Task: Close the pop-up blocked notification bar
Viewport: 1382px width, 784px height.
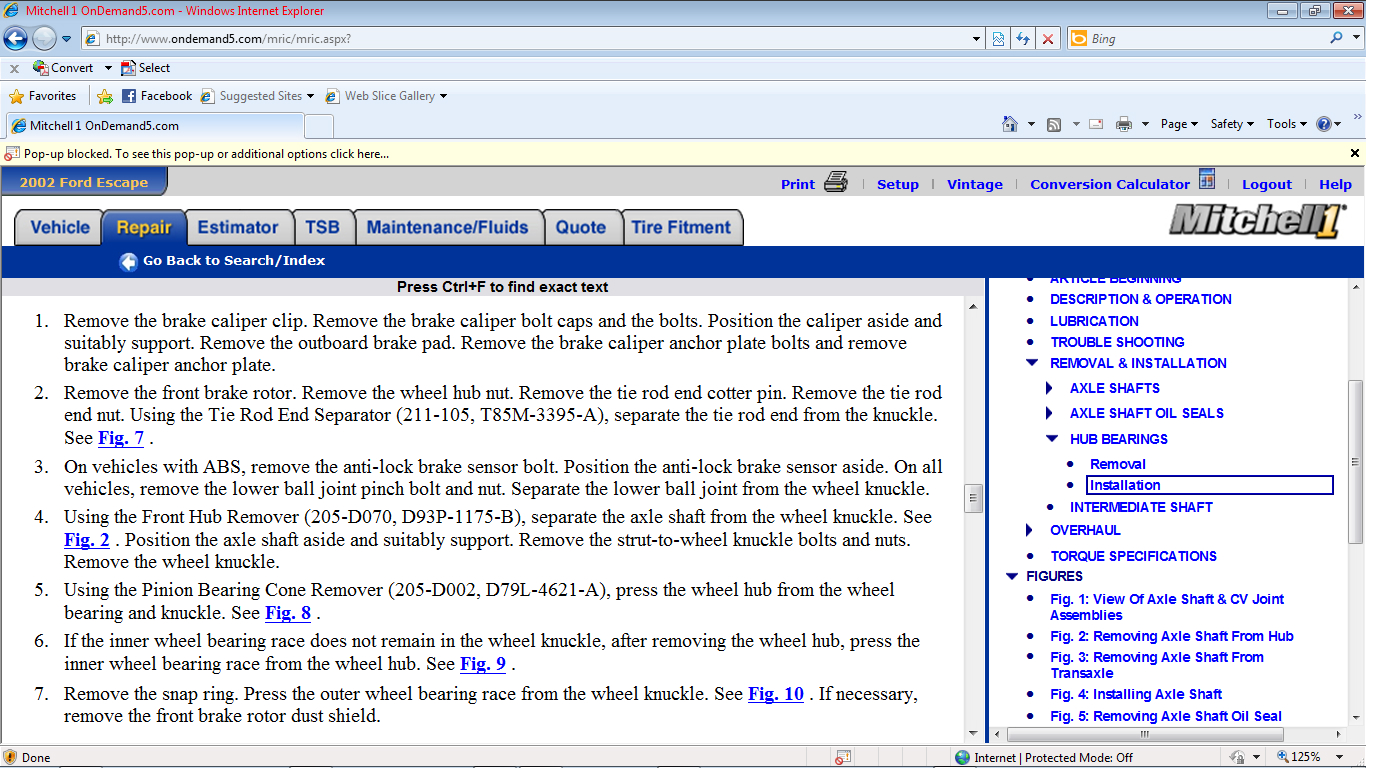Action: [1355, 153]
